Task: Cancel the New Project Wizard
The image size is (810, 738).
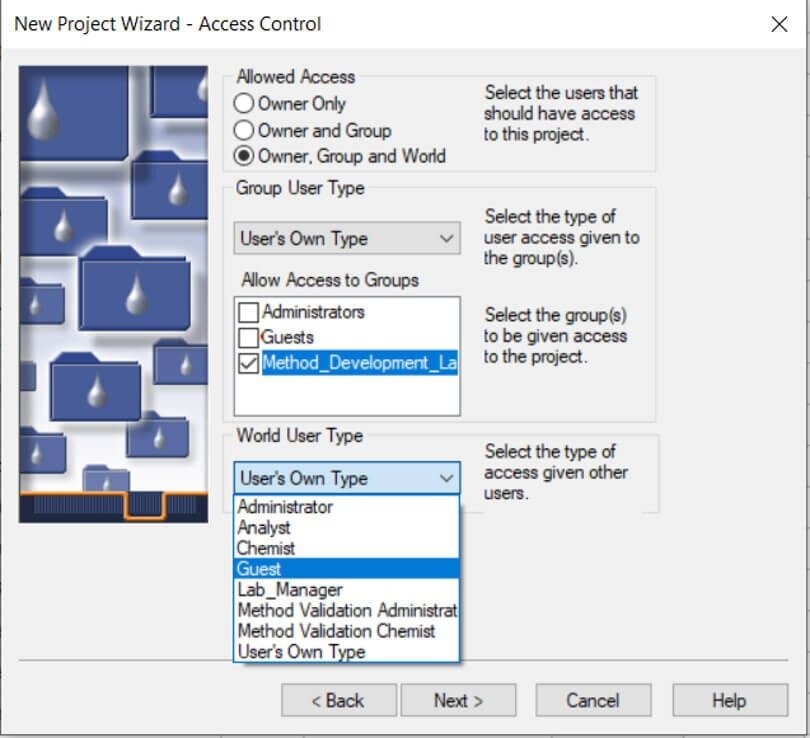Action: pos(593,700)
